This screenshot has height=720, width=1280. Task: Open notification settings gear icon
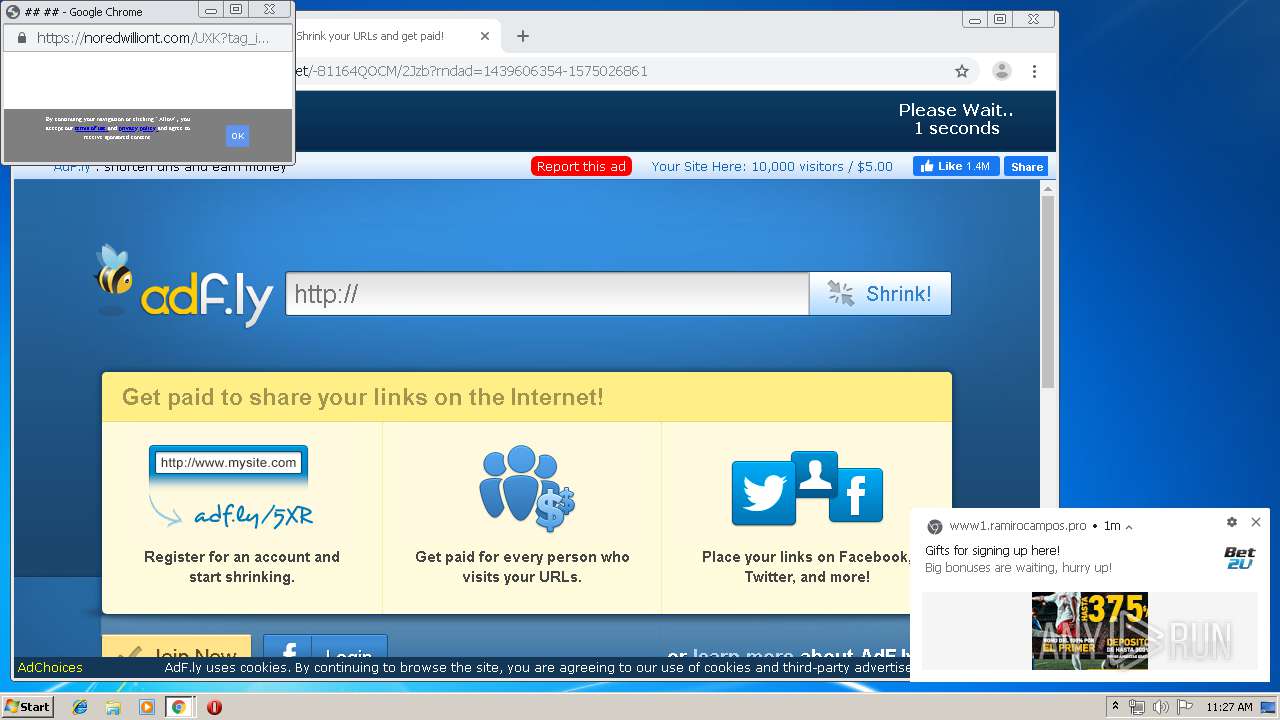pos(1232,522)
